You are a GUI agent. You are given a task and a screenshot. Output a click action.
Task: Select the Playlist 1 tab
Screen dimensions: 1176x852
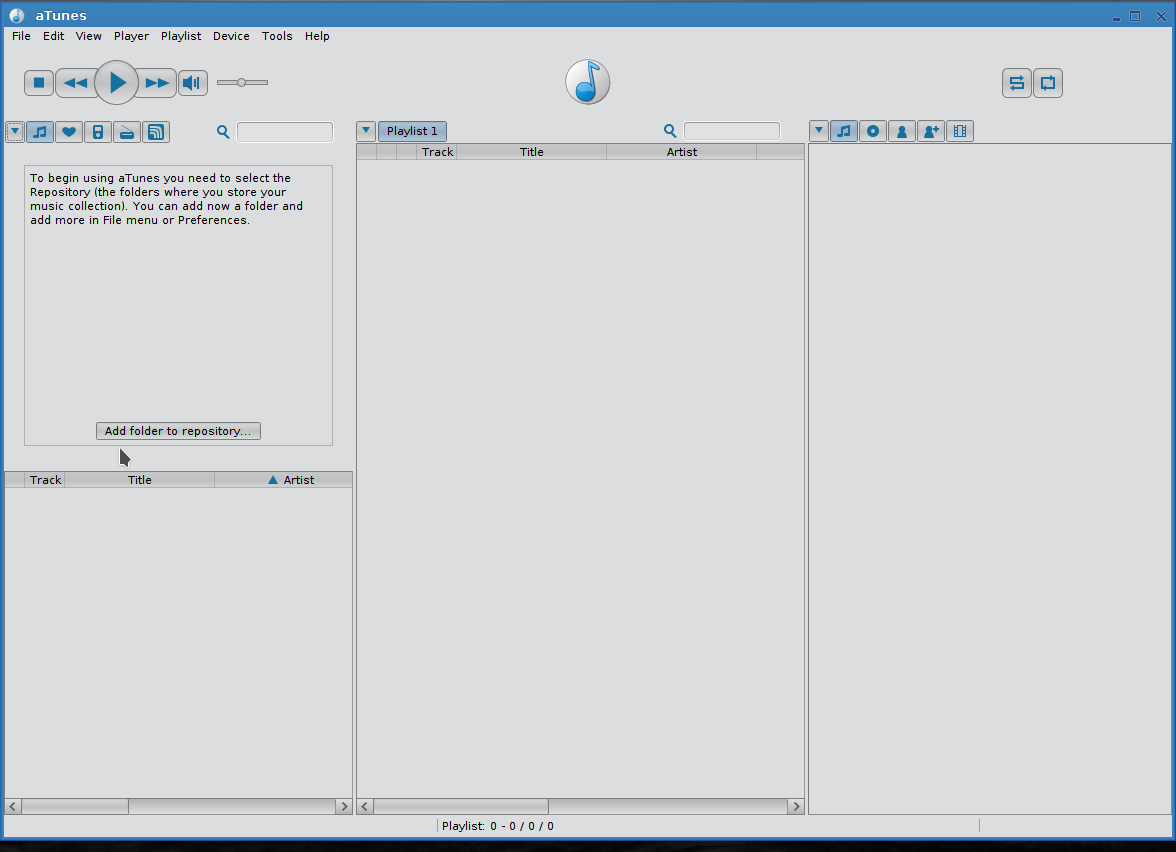(412, 131)
